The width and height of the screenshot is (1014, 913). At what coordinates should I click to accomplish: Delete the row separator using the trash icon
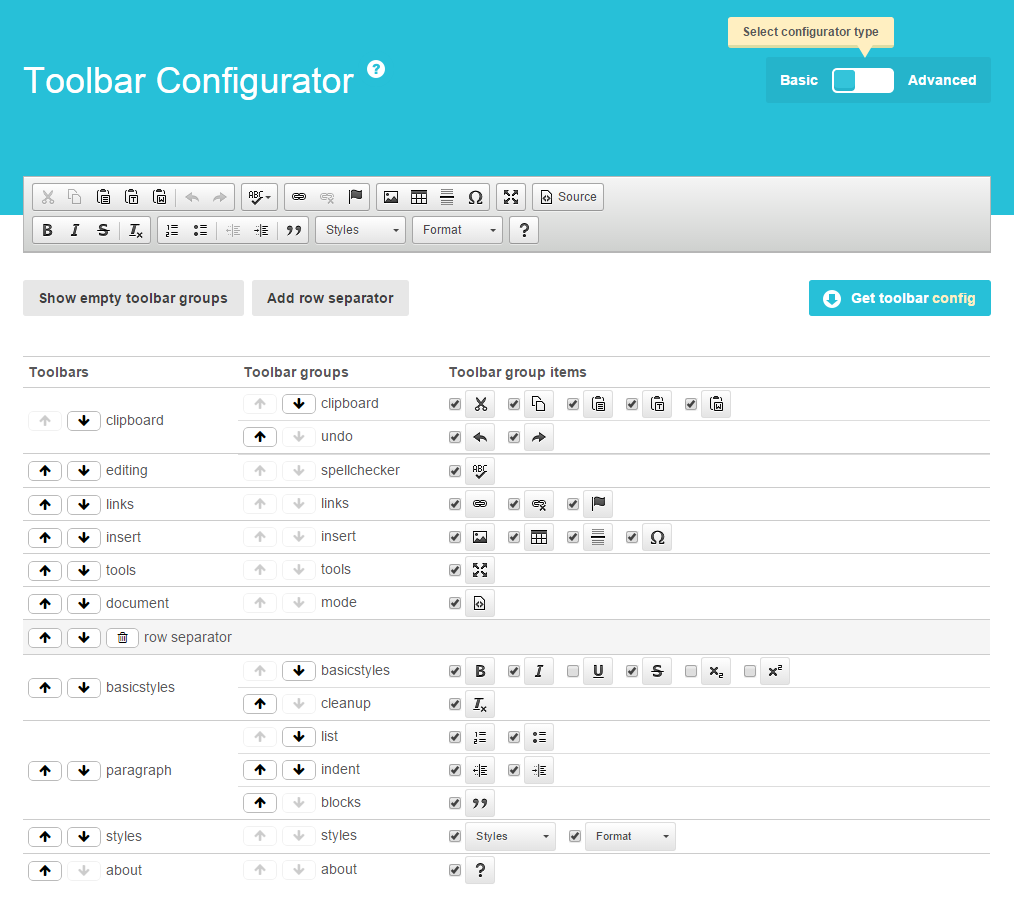(x=122, y=637)
